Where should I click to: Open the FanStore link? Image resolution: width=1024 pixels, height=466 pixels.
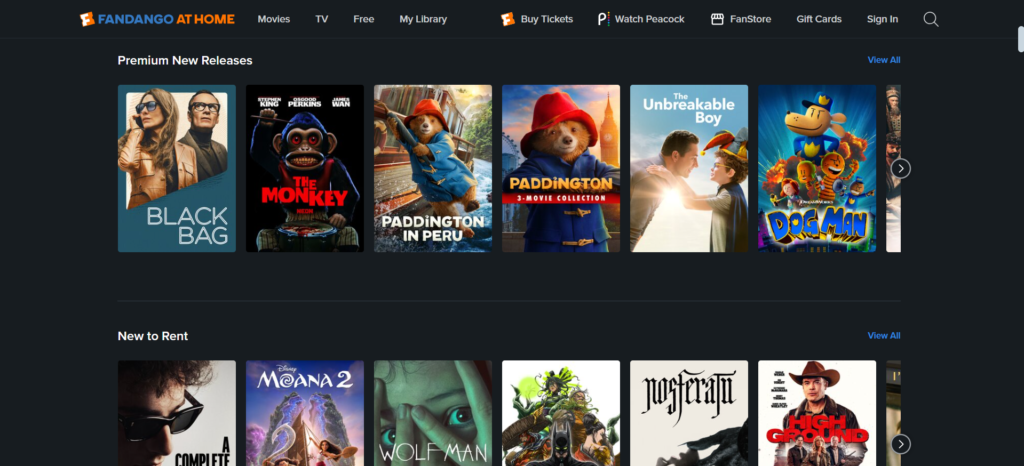[x=750, y=19]
